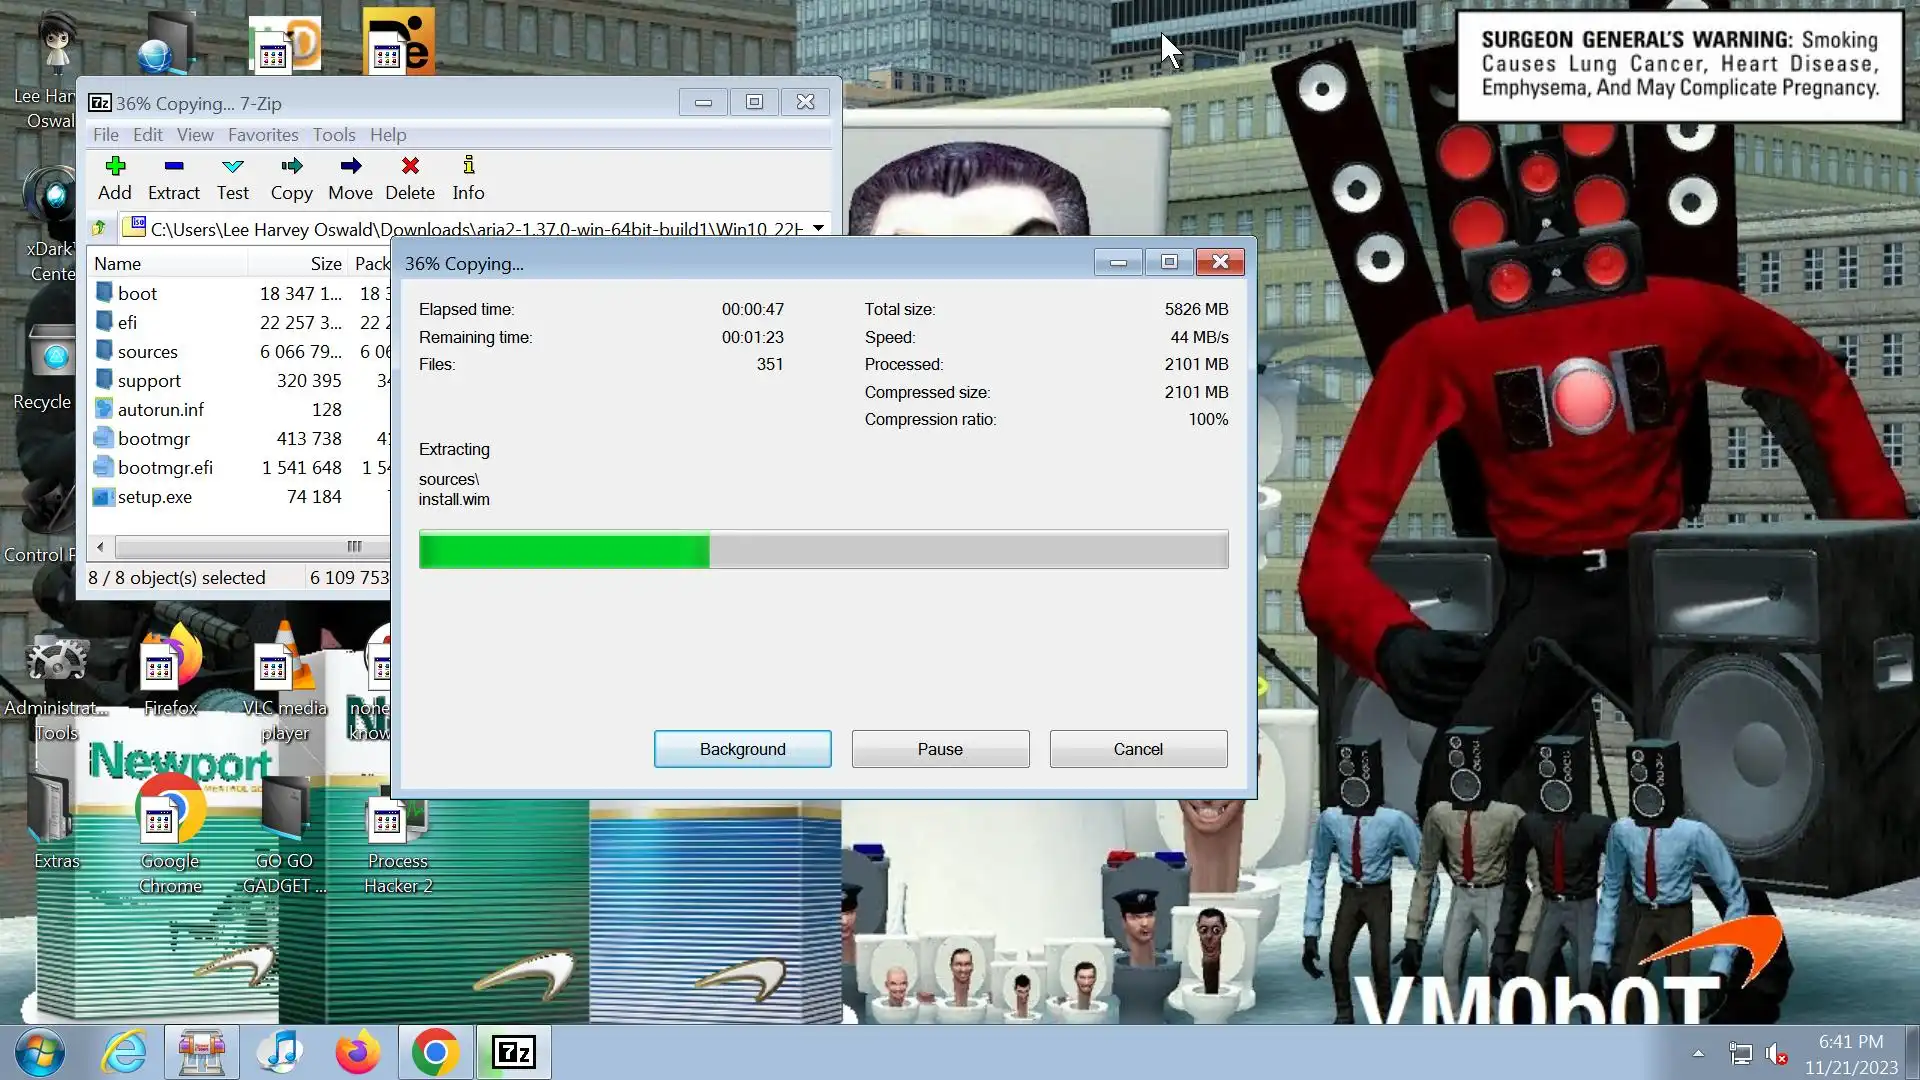Click the Extract toolbar icon
The height and width of the screenshot is (1080, 1920).
tap(173, 167)
